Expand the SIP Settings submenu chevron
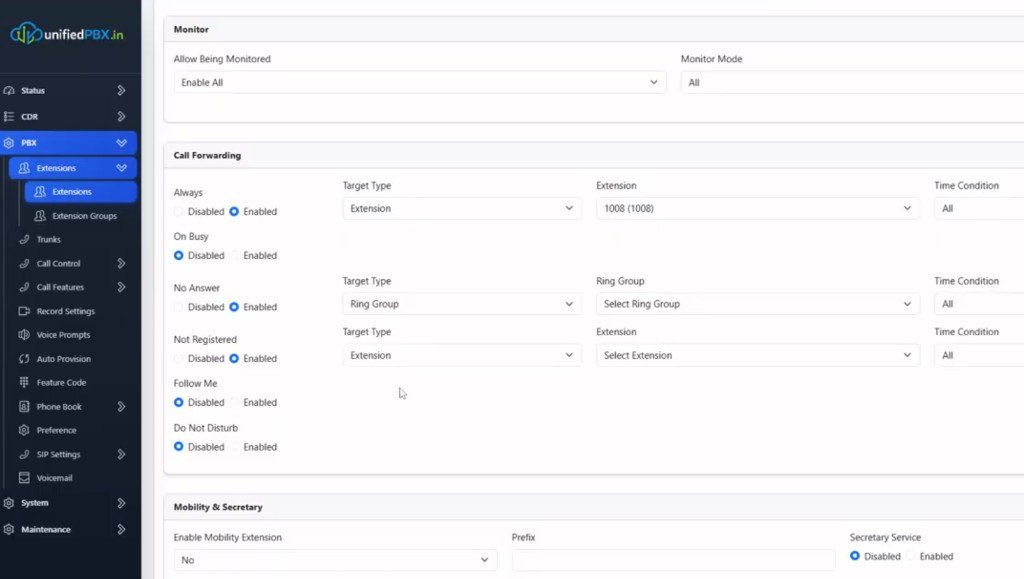Viewport: 1024px width, 579px height. click(121, 454)
